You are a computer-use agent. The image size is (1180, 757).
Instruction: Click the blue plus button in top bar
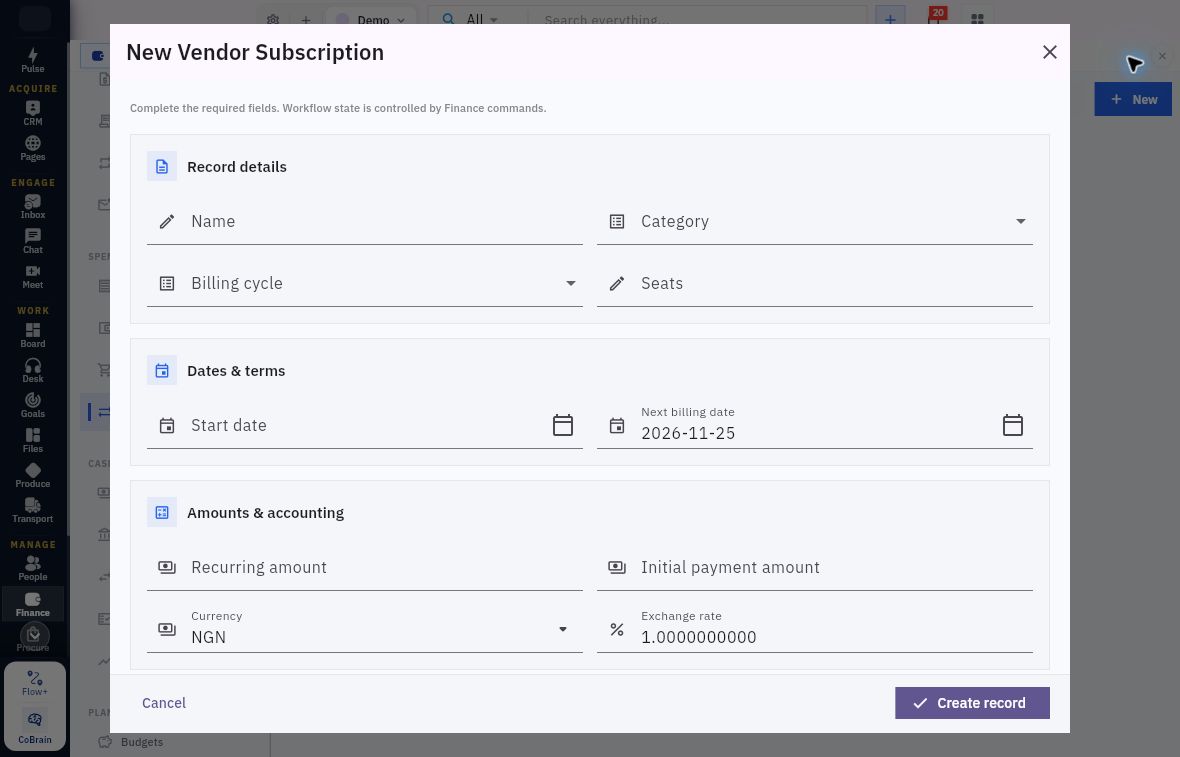click(890, 20)
